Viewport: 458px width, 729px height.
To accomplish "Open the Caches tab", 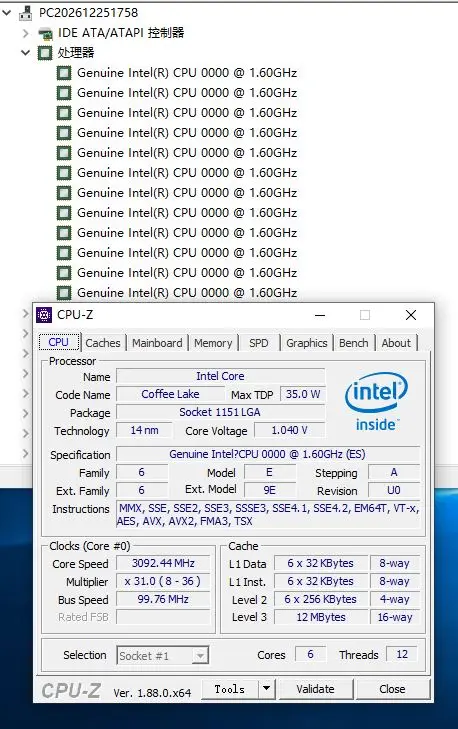I will 103,343.
